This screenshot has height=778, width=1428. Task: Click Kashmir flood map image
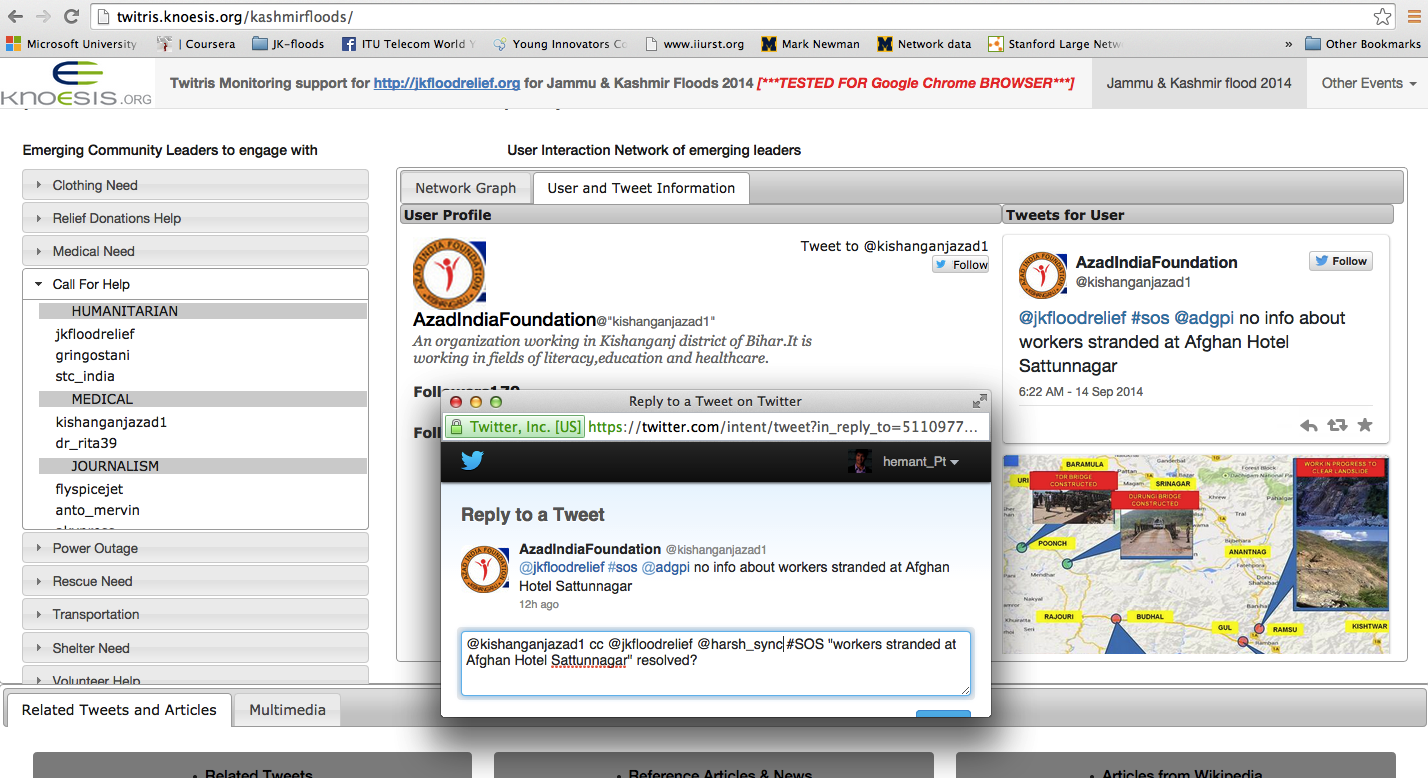click(1195, 552)
